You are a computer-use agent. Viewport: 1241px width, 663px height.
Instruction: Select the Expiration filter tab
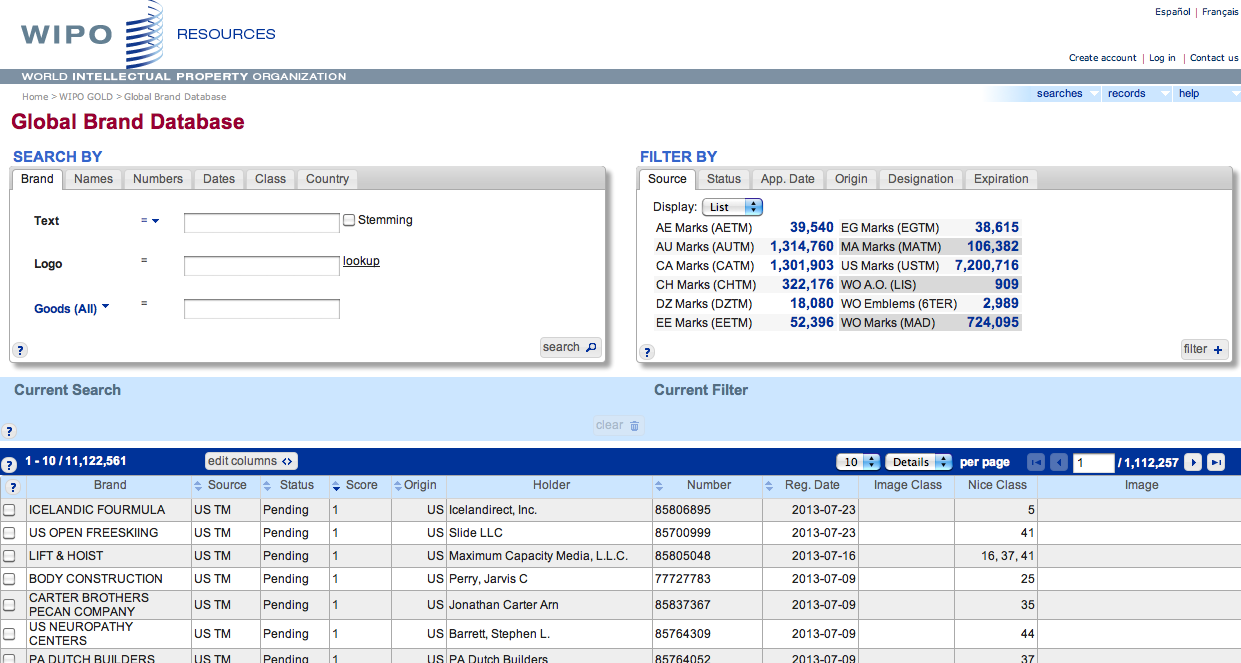click(1001, 179)
